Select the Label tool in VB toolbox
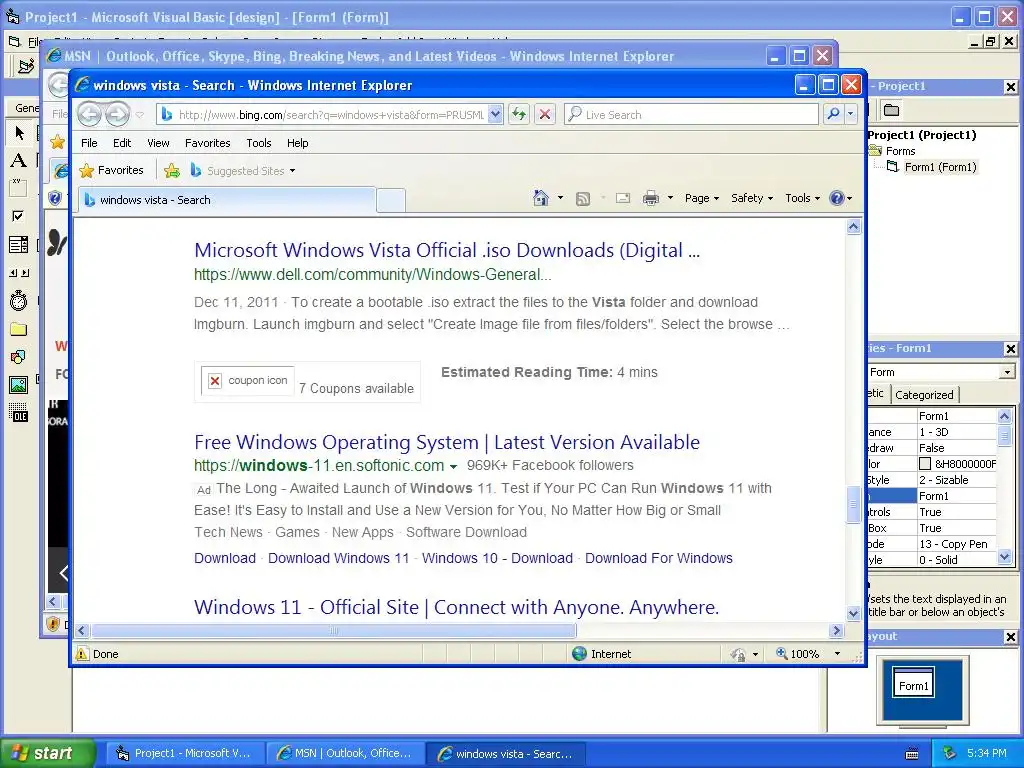Image resolution: width=1024 pixels, height=768 pixels. click(x=19, y=160)
